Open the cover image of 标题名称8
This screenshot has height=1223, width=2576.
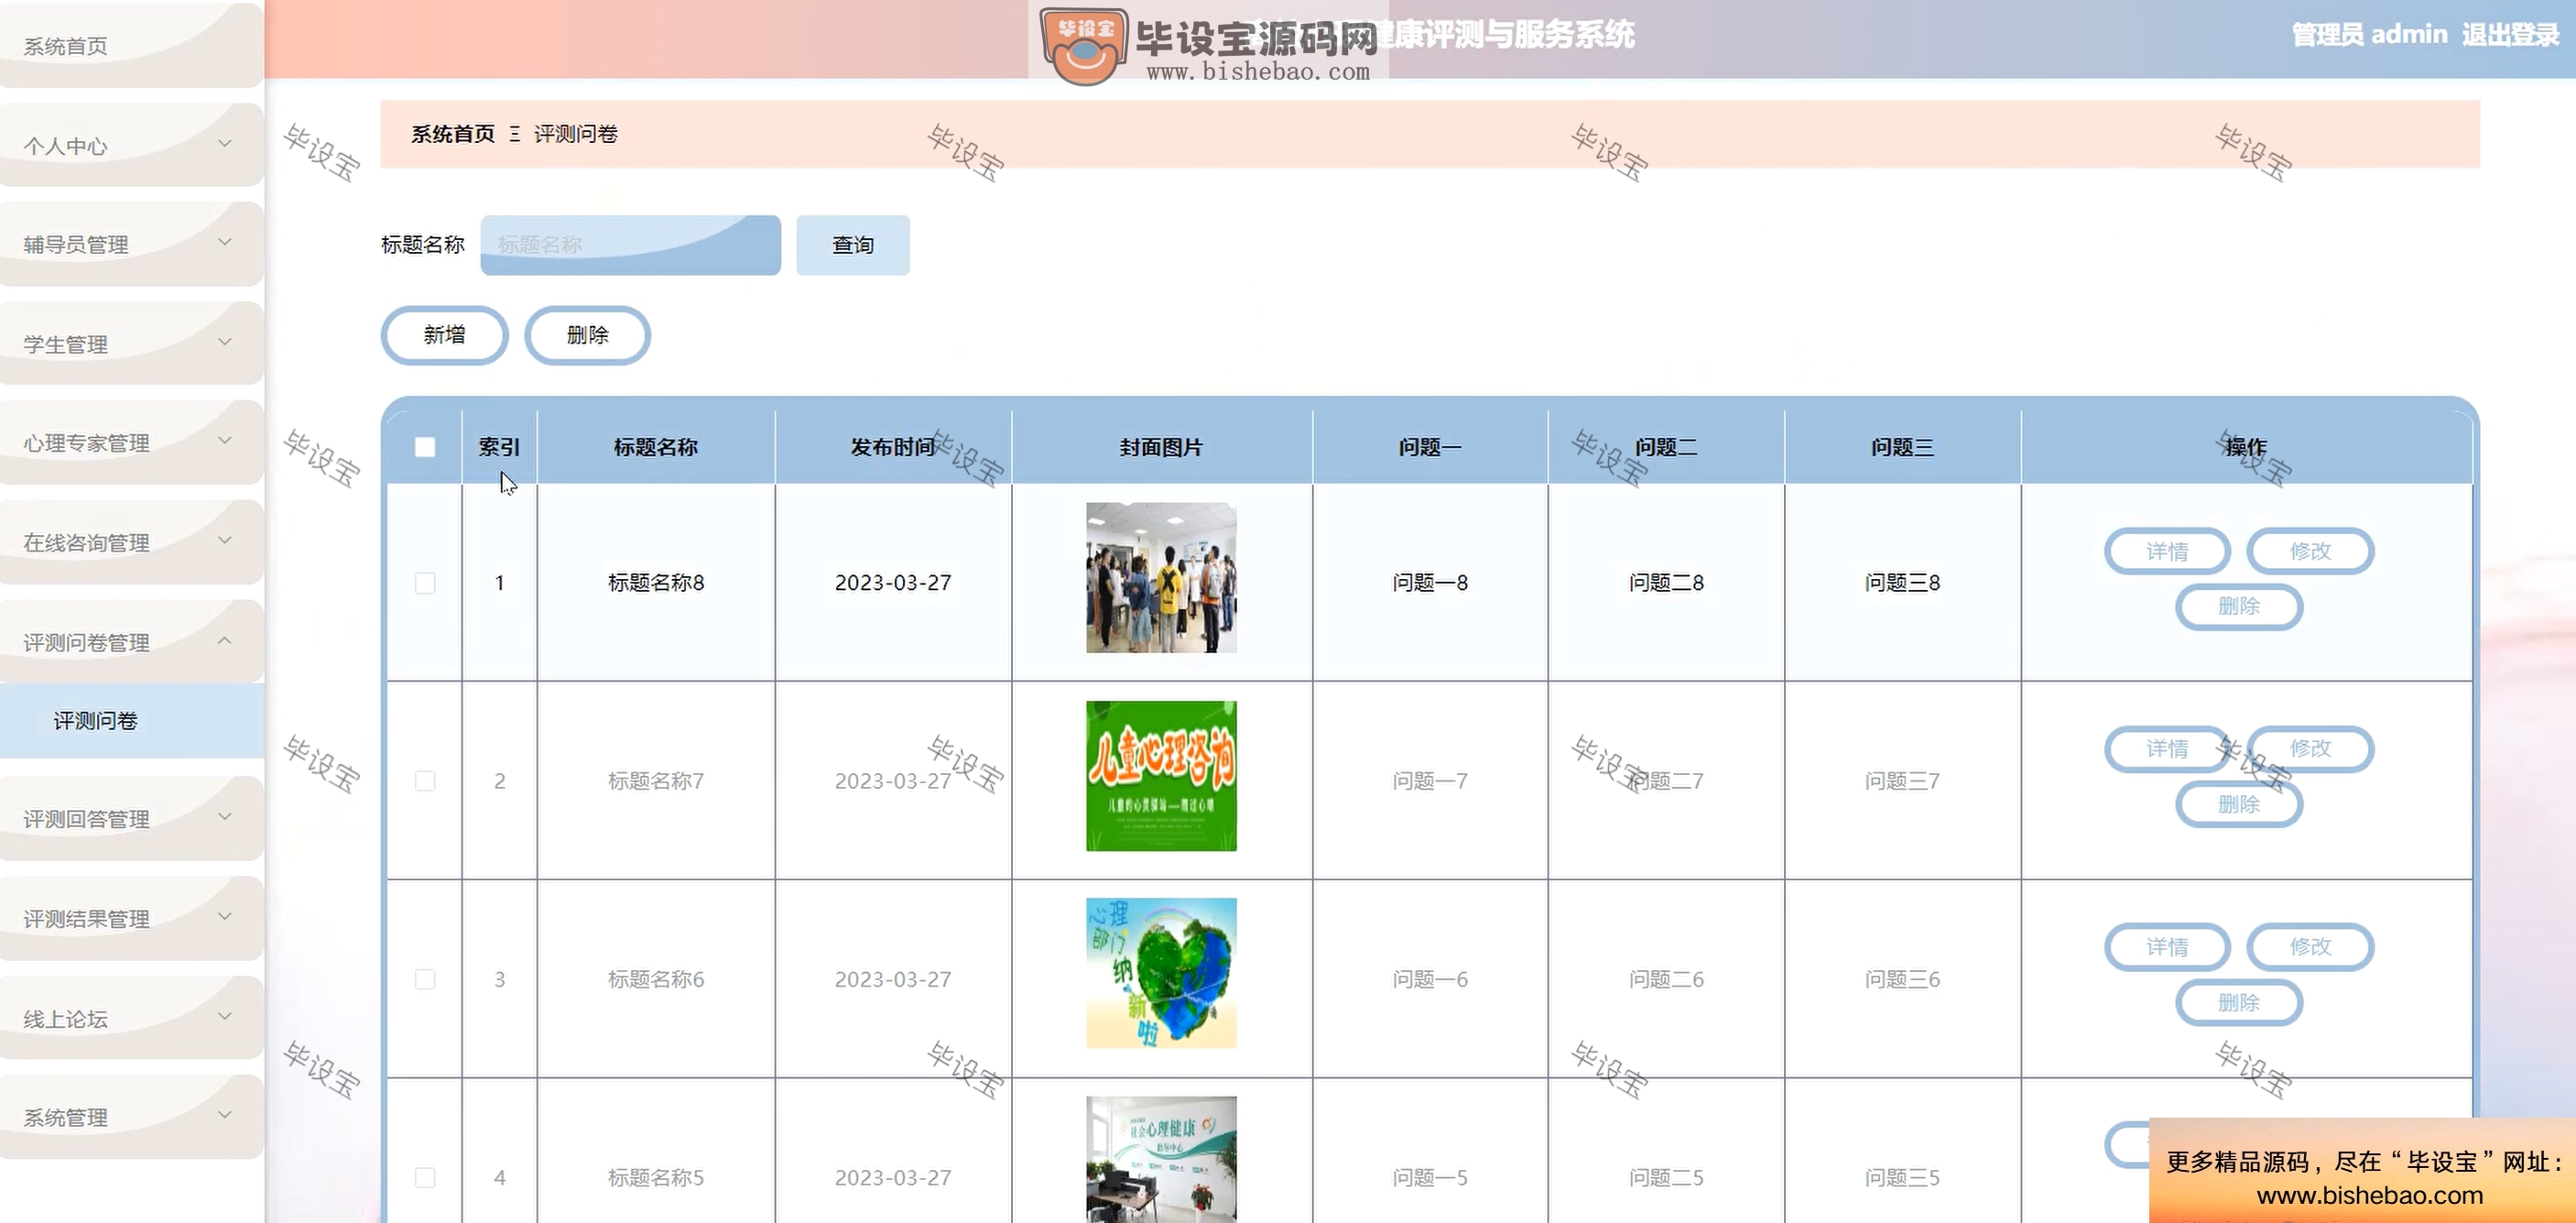(1161, 578)
